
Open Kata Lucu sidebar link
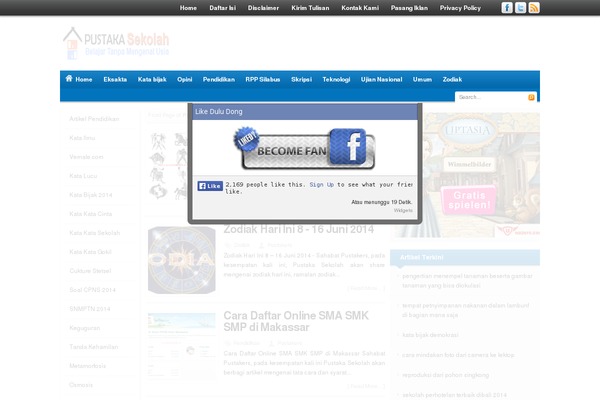83,176
